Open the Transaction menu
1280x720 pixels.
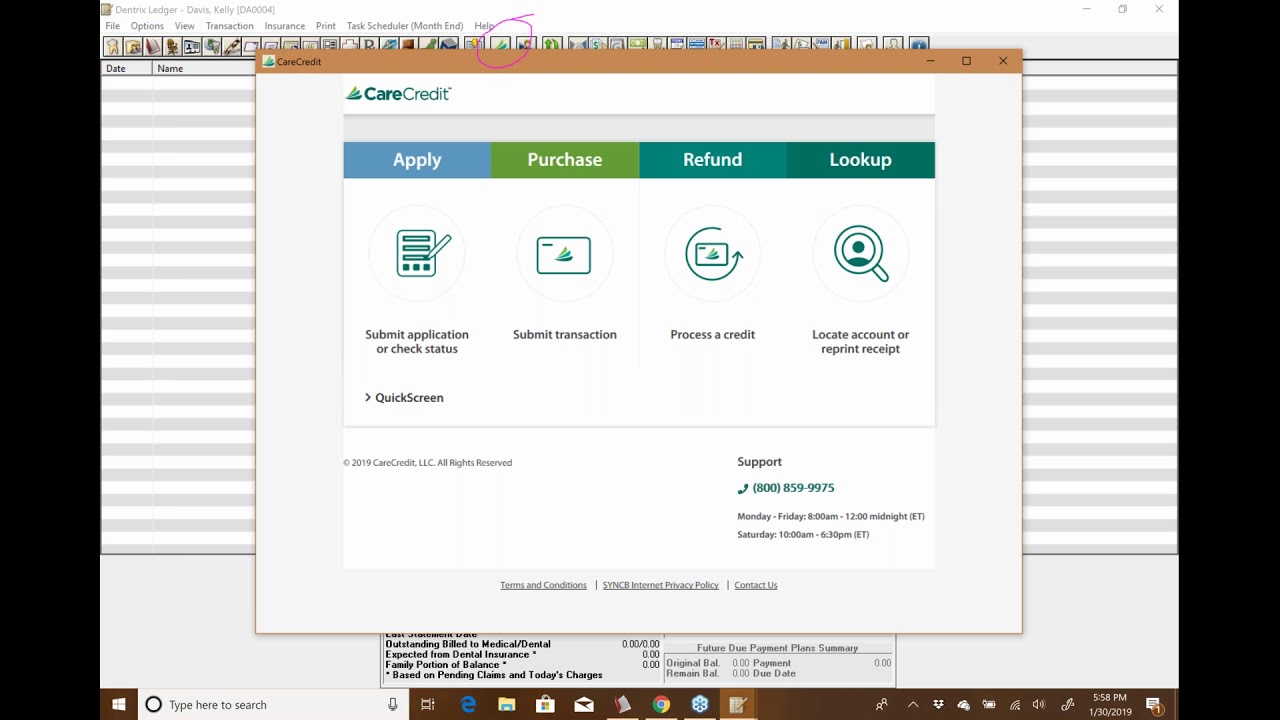pyautogui.click(x=229, y=25)
